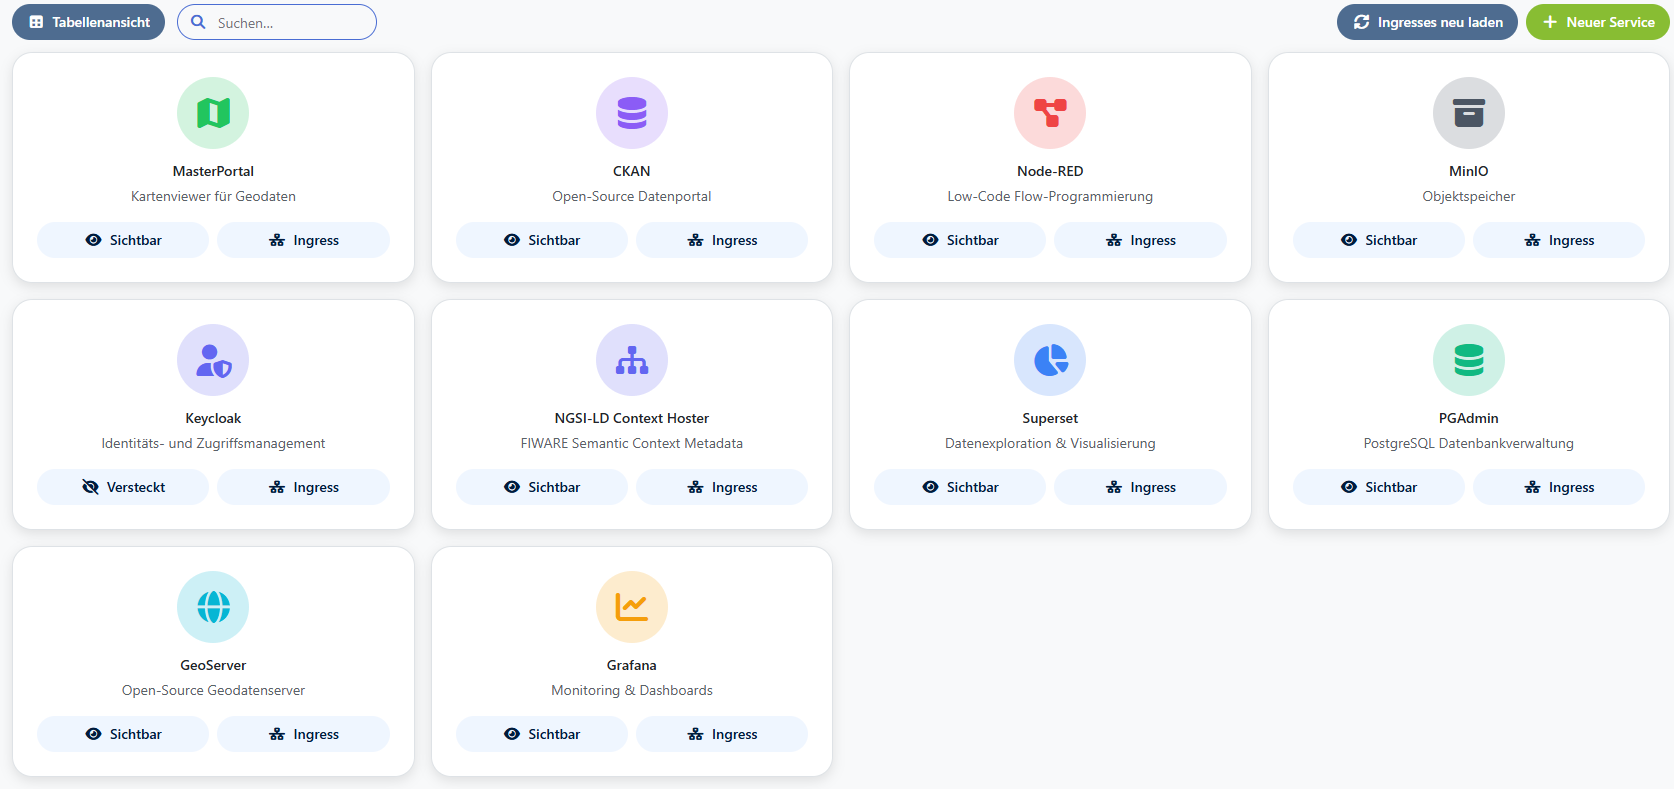Click the Node-RED flow icon
The image size is (1674, 789).
click(1050, 113)
